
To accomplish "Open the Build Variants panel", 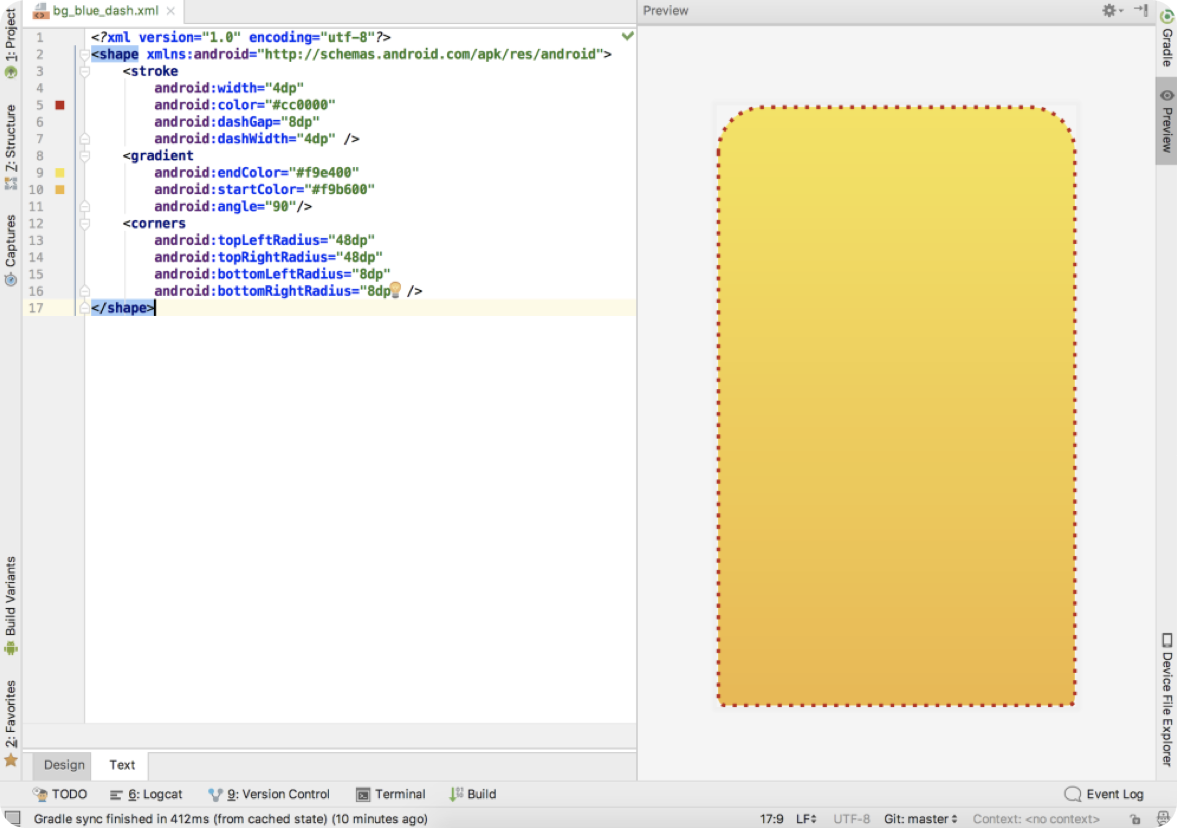I will [x=11, y=605].
